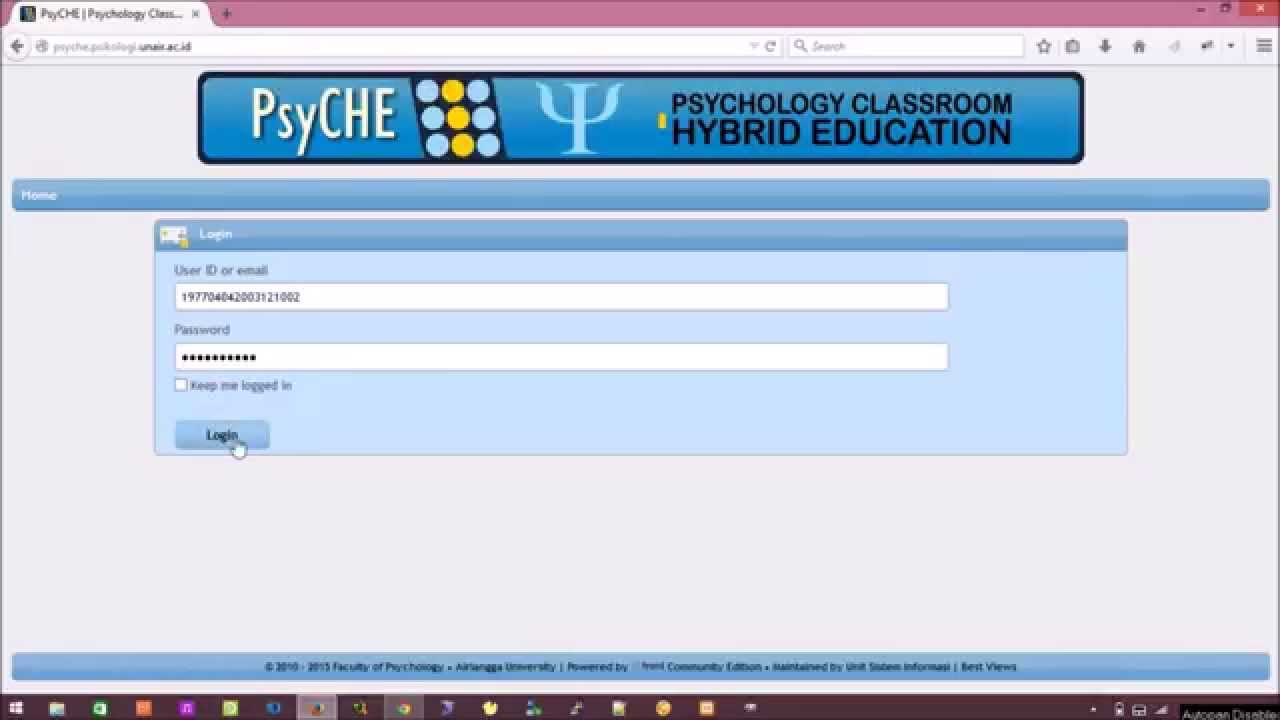The width and height of the screenshot is (1280, 720).
Task: Switch to Firefox on the taskbar
Action: (x=317, y=708)
